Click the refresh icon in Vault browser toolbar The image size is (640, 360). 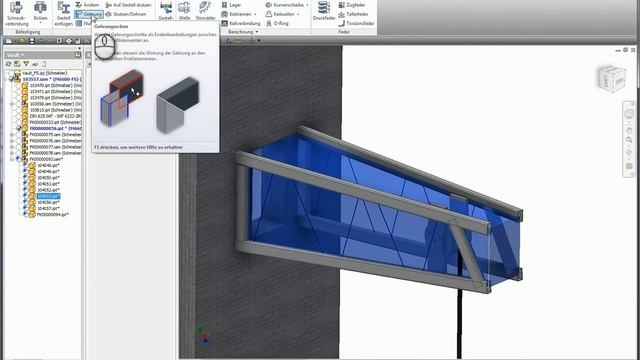point(9,64)
